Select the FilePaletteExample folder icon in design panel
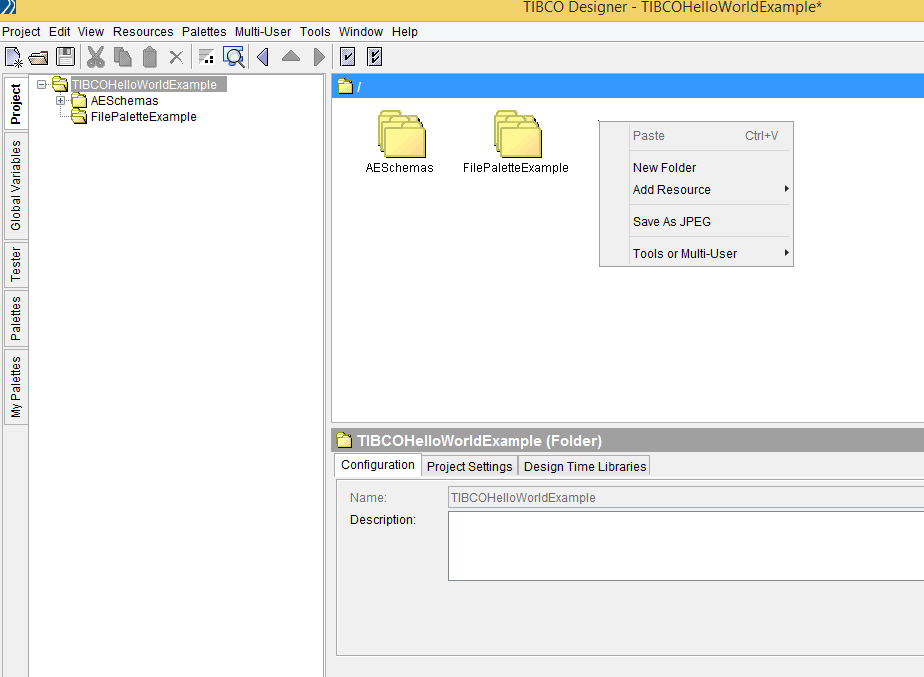 [517, 134]
